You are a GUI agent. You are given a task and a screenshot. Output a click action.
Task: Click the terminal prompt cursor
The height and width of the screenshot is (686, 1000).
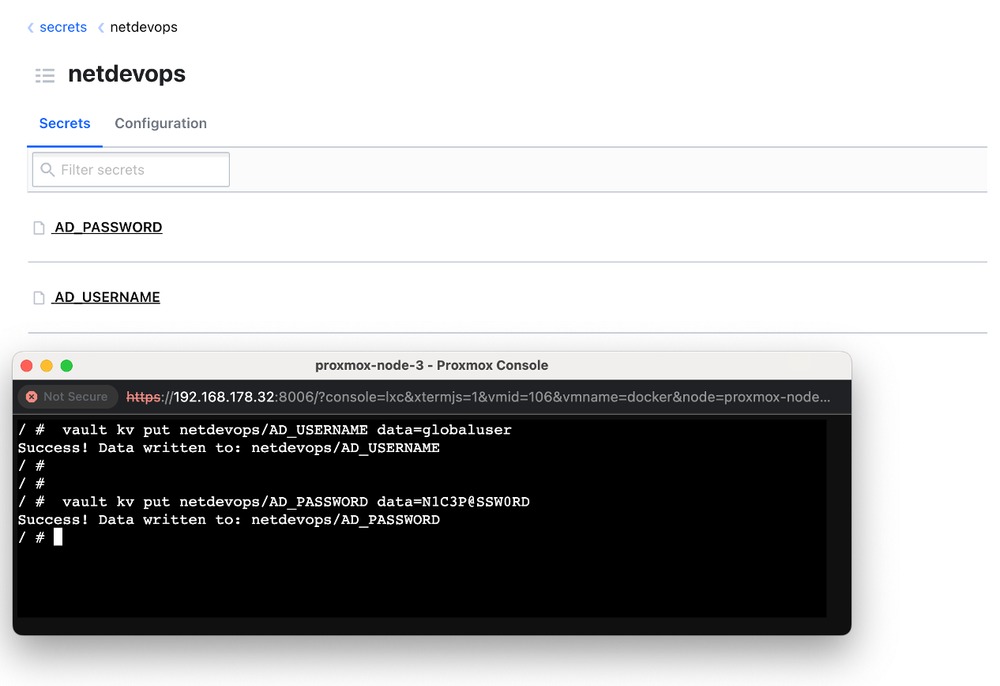coord(57,537)
